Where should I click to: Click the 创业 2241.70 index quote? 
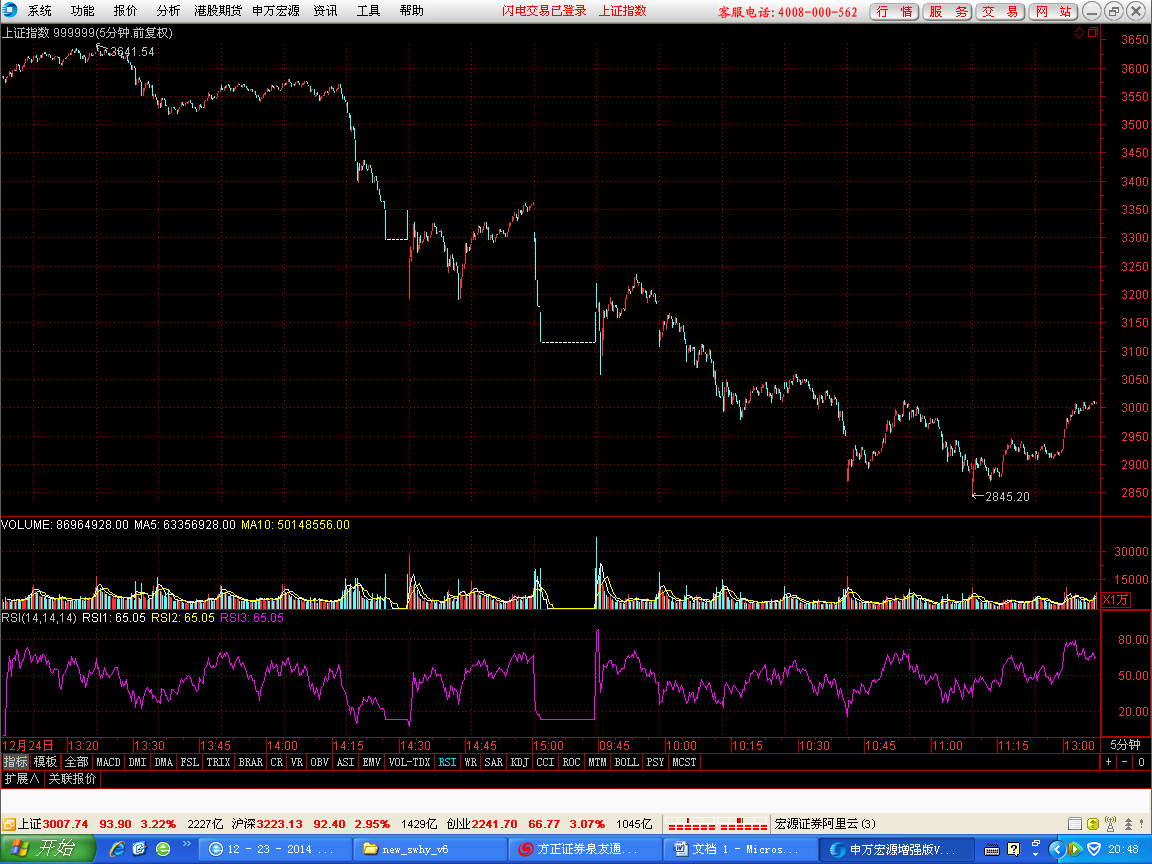[482, 824]
